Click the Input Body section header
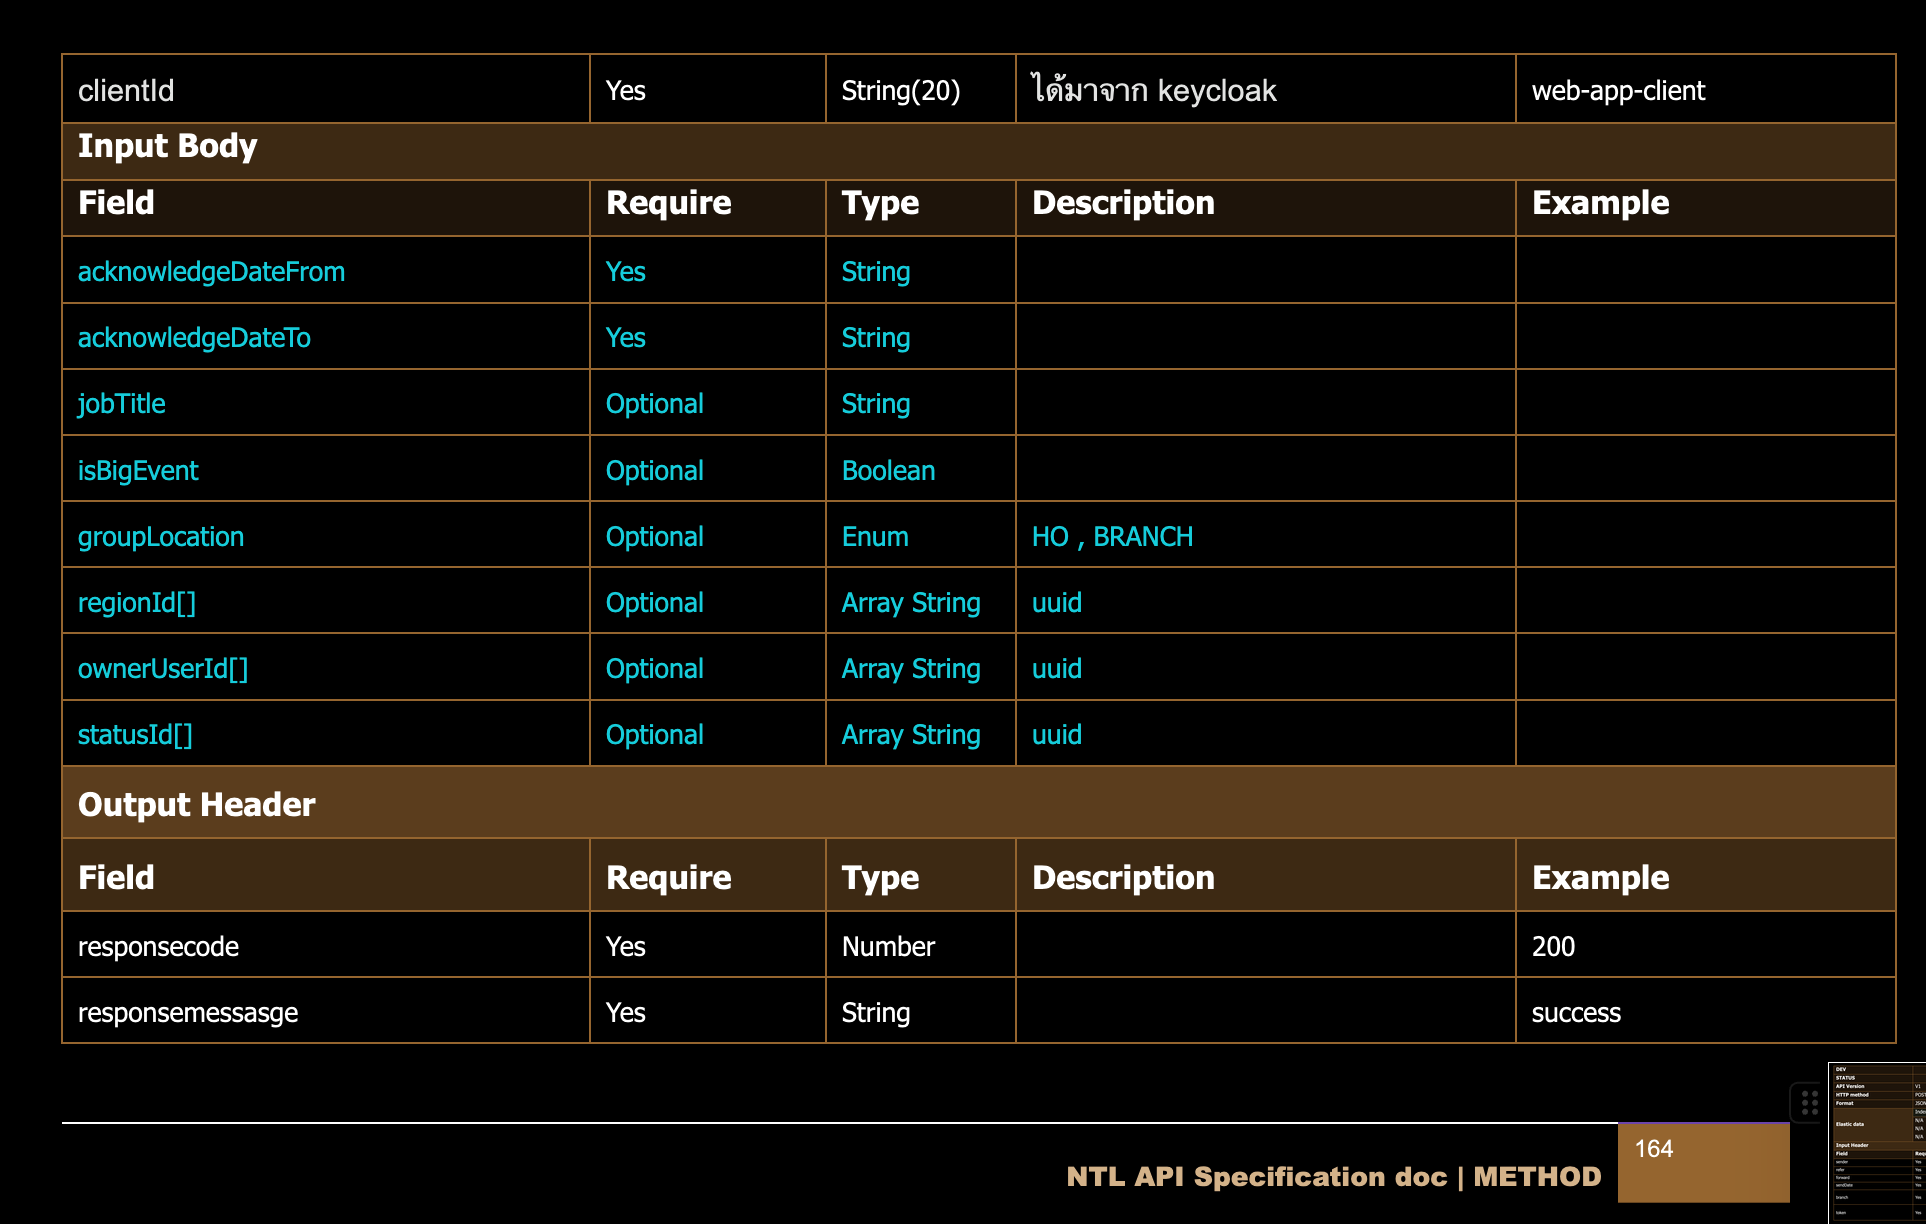This screenshot has width=1926, height=1224. 168,147
